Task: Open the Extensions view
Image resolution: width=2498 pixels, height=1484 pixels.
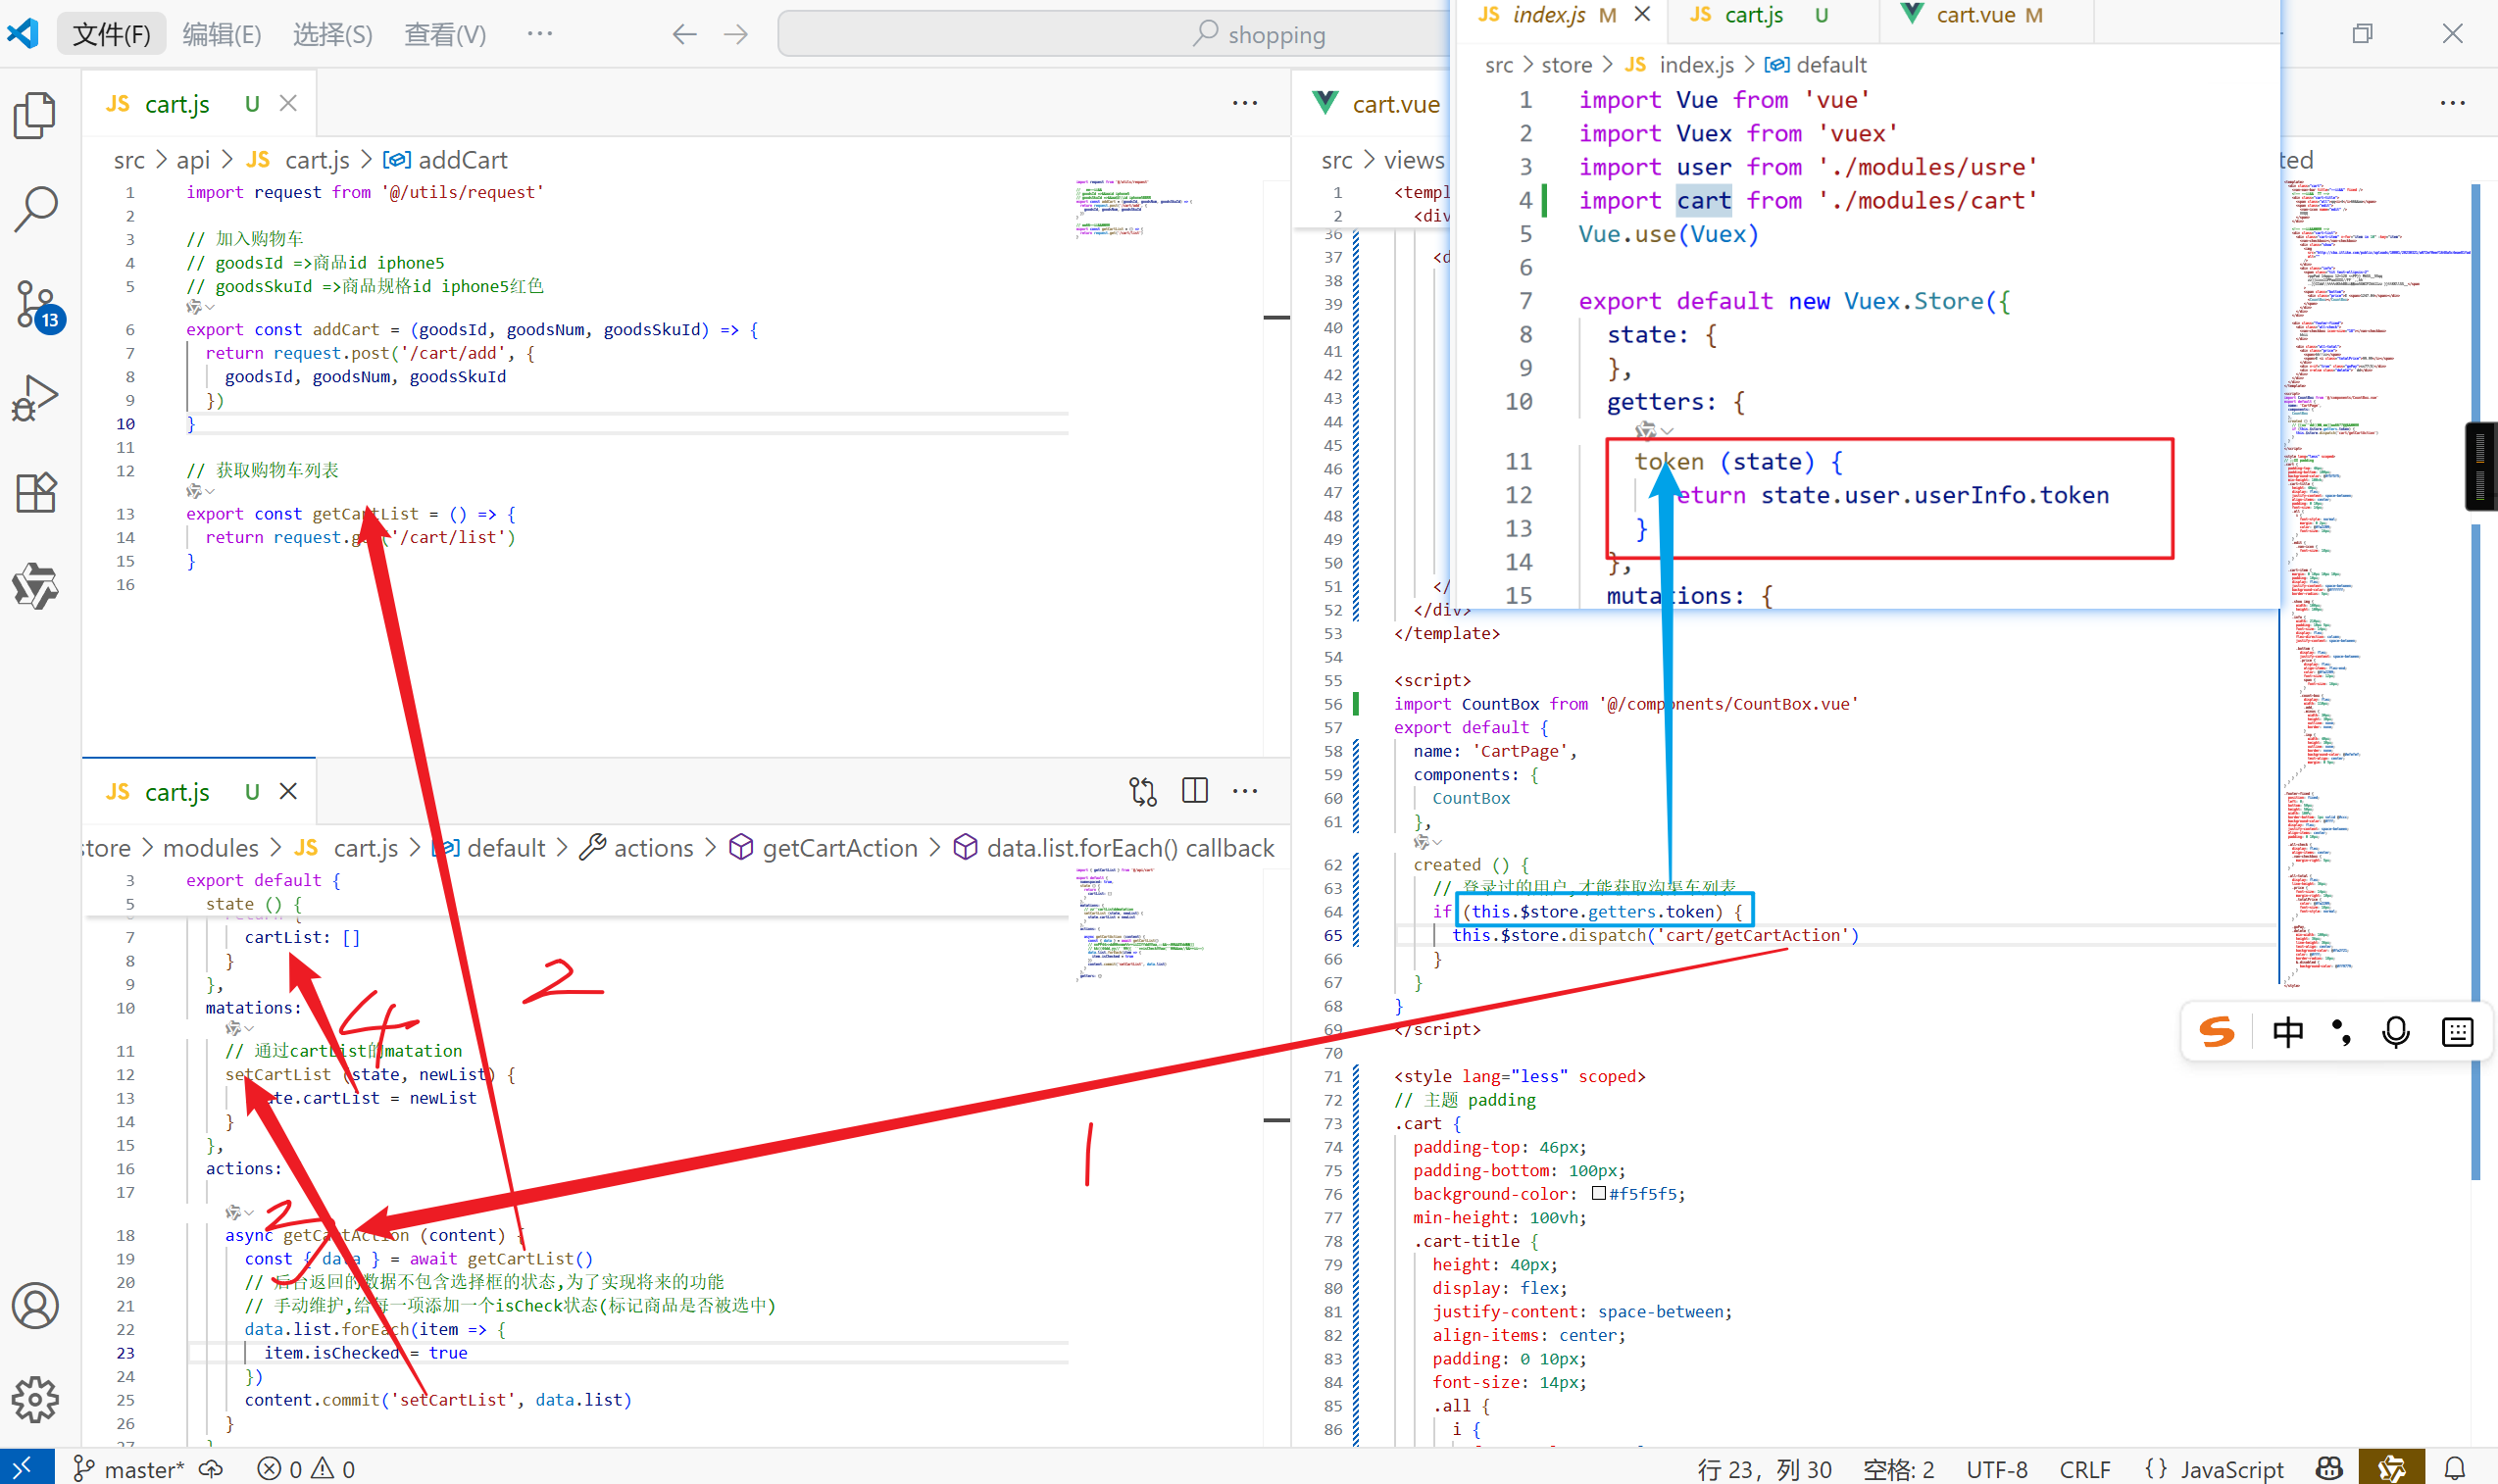Action: pyautogui.click(x=35, y=492)
